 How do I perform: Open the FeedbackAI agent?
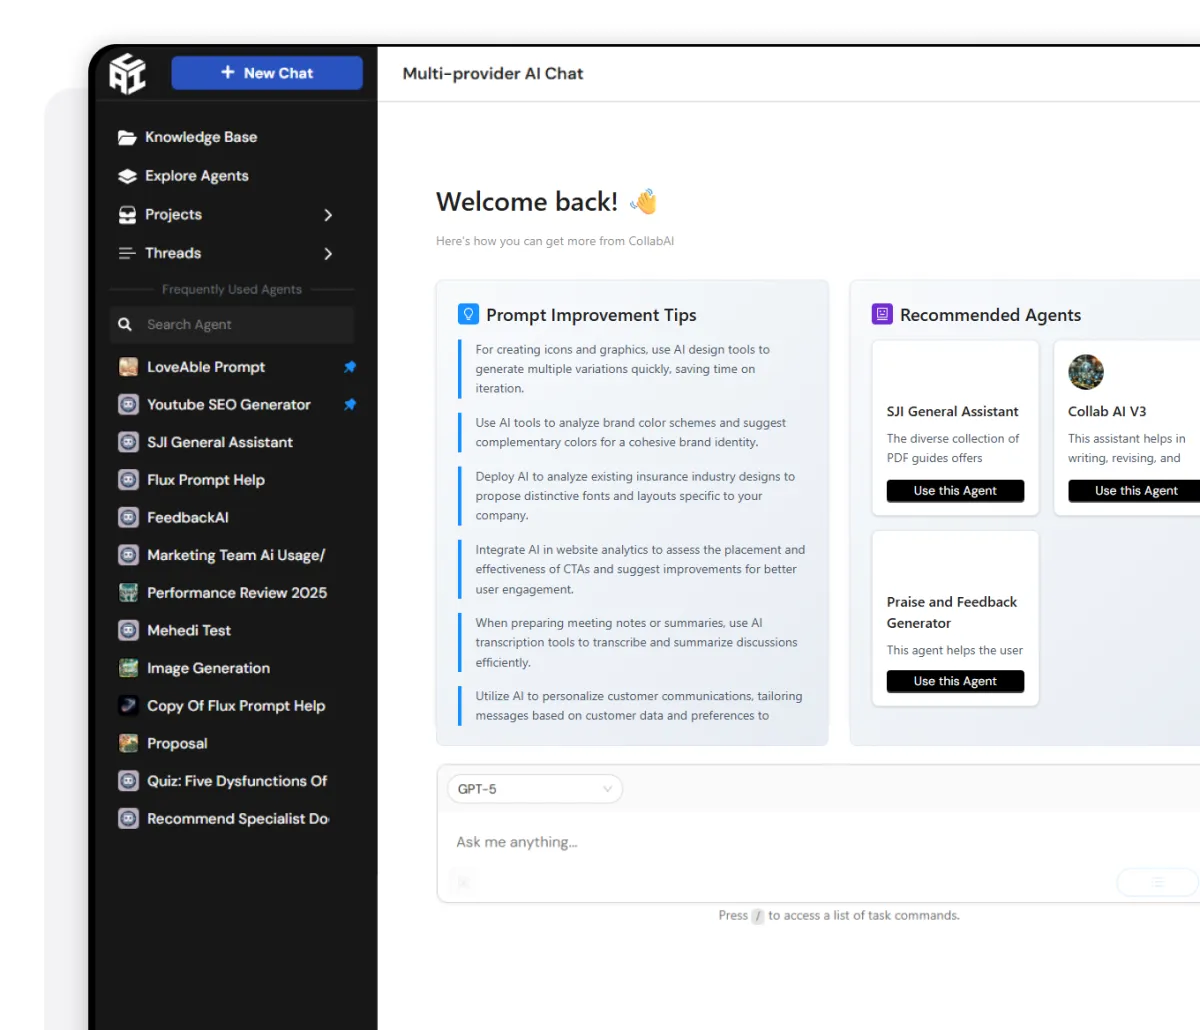coord(188,518)
